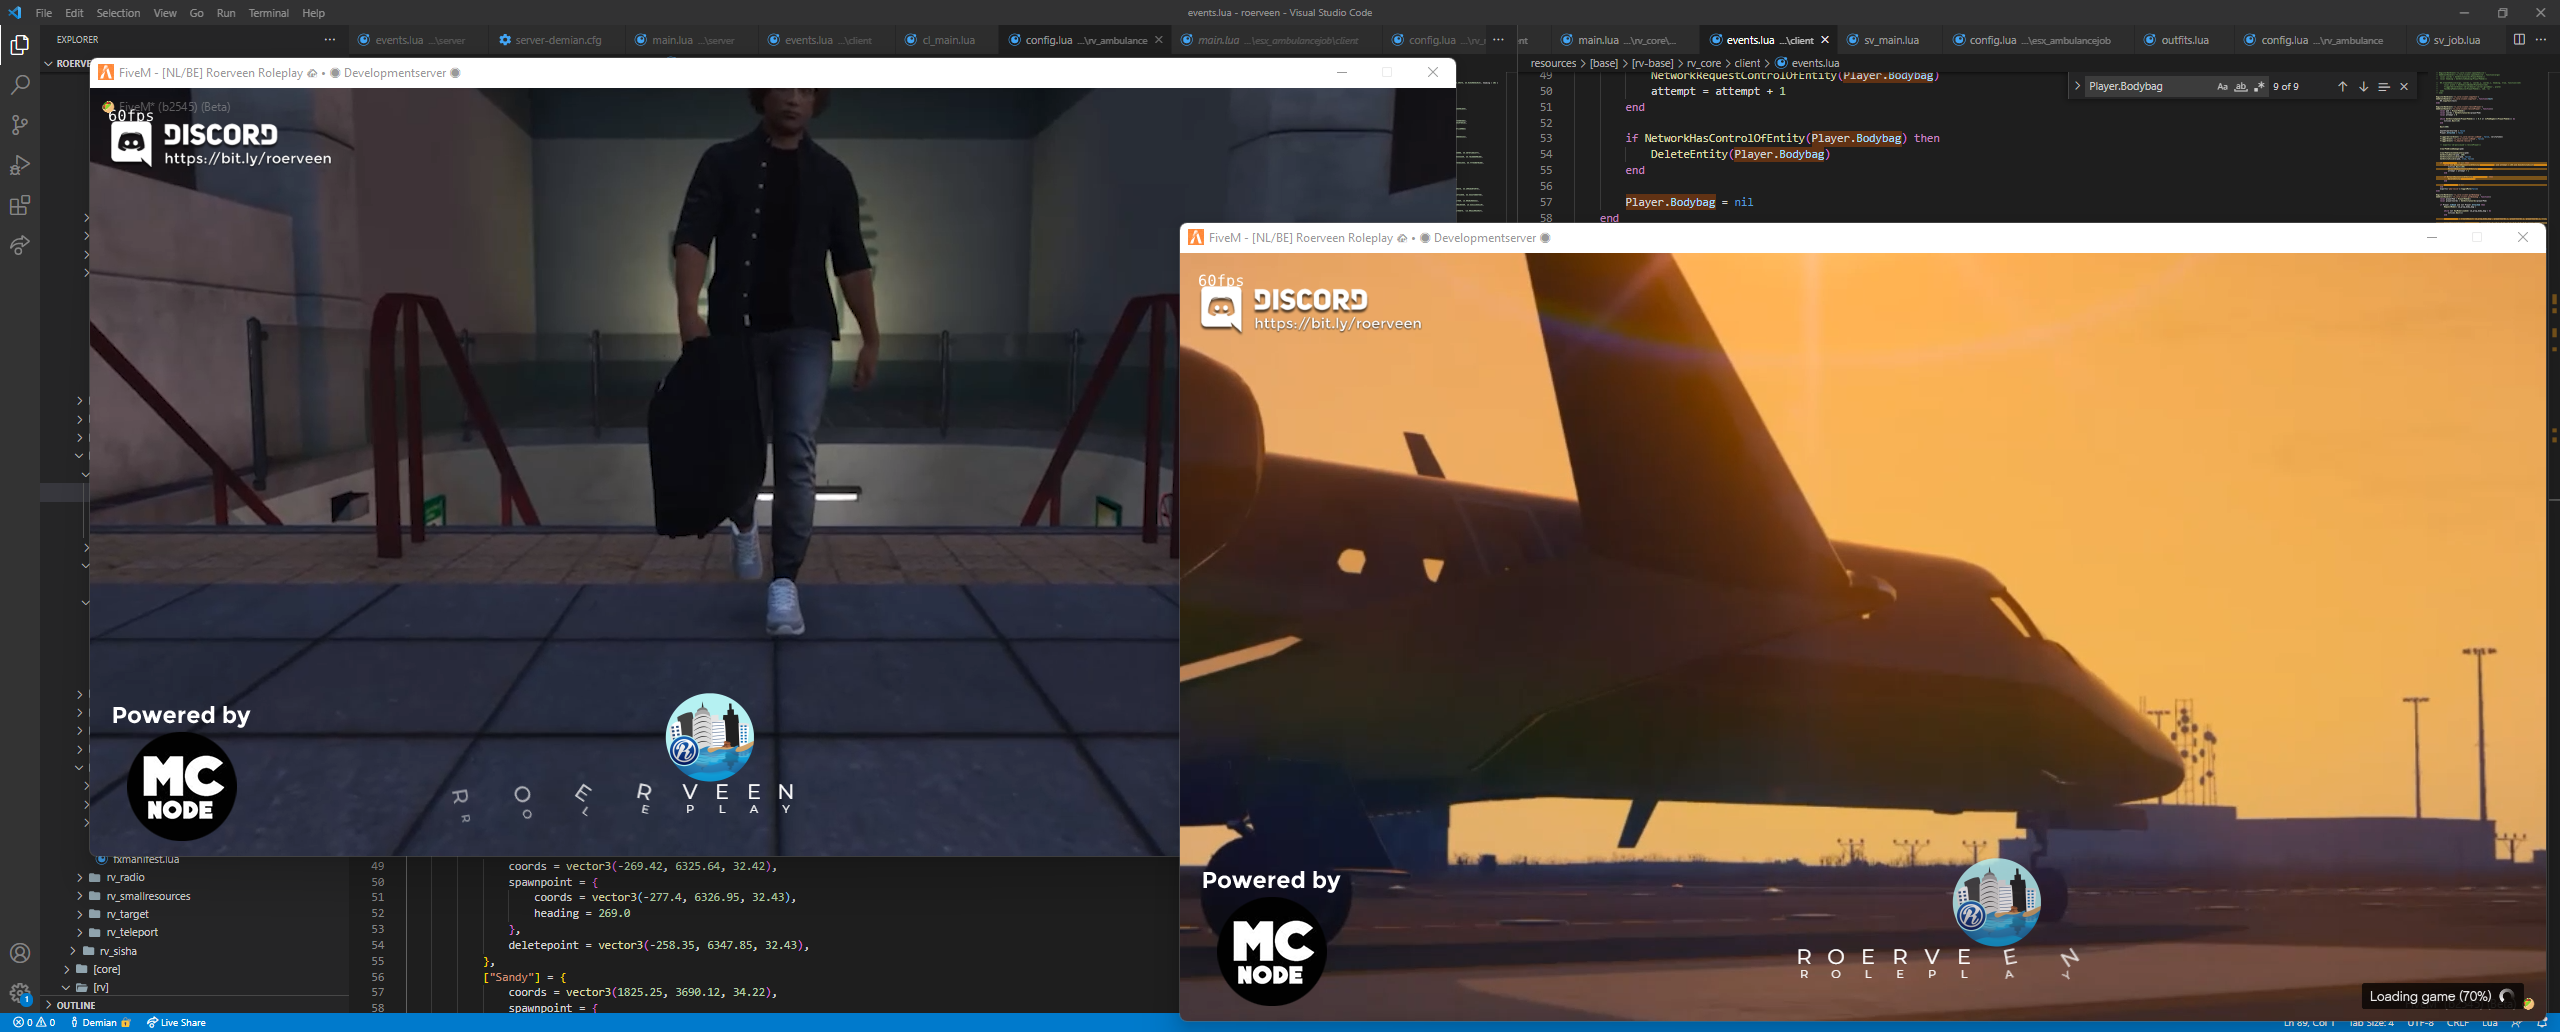Go to previous match in find widget
2560x1032 pixels.
(2342, 87)
